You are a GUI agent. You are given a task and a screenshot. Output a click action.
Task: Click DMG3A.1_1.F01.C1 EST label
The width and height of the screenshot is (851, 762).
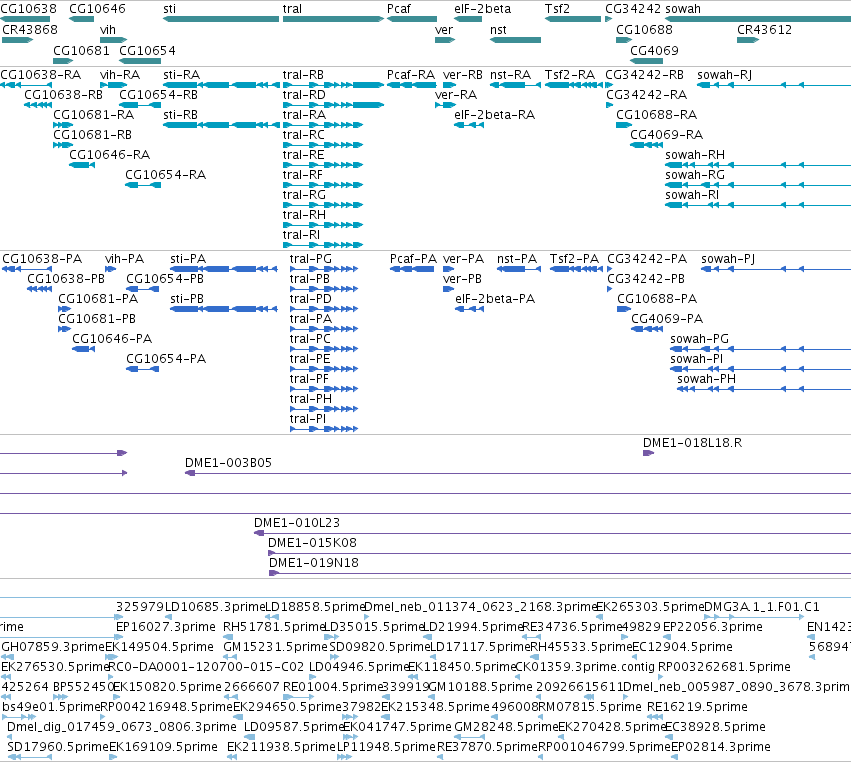click(761, 607)
